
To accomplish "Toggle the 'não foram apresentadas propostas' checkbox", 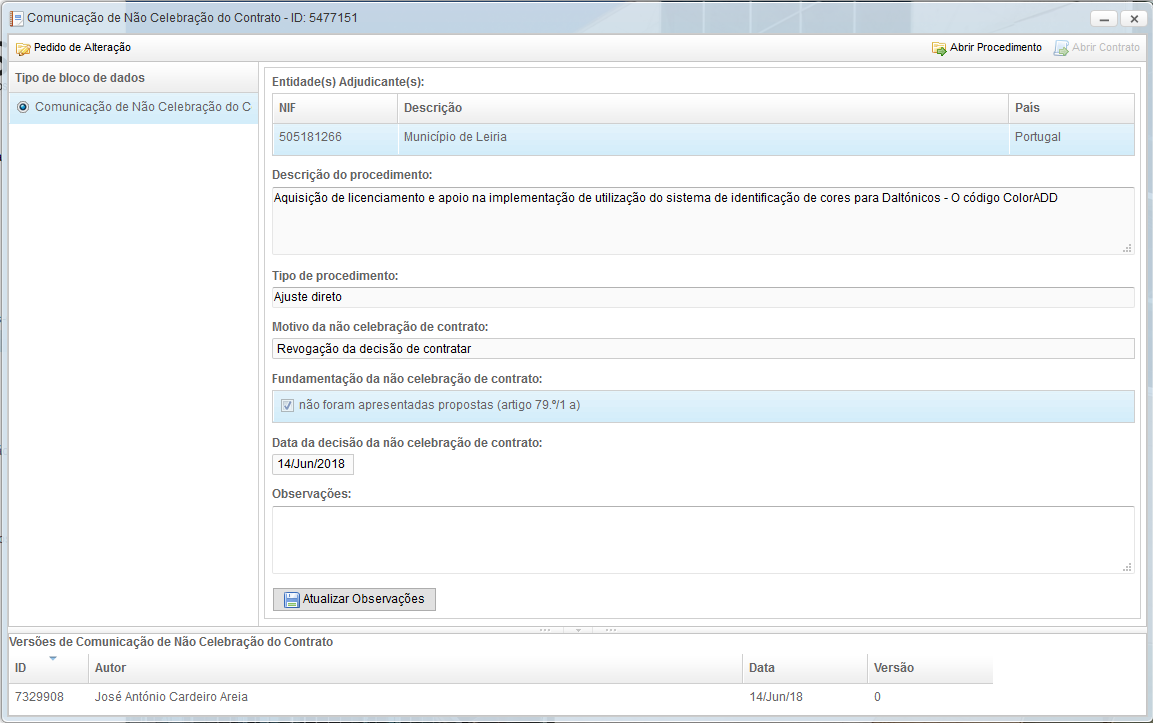I will pos(287,406).
